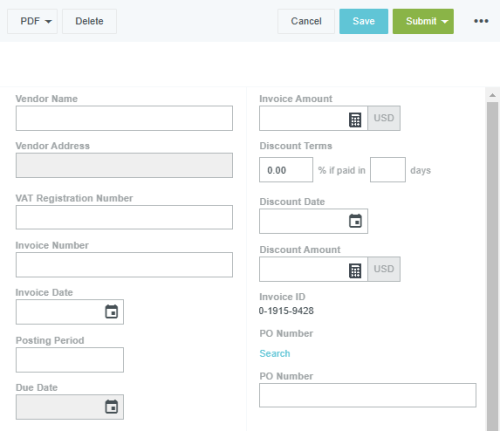This screenshot has height=431, width=500.
Task: Click into the Invoice Number field
Action: (x=124, y=265)
